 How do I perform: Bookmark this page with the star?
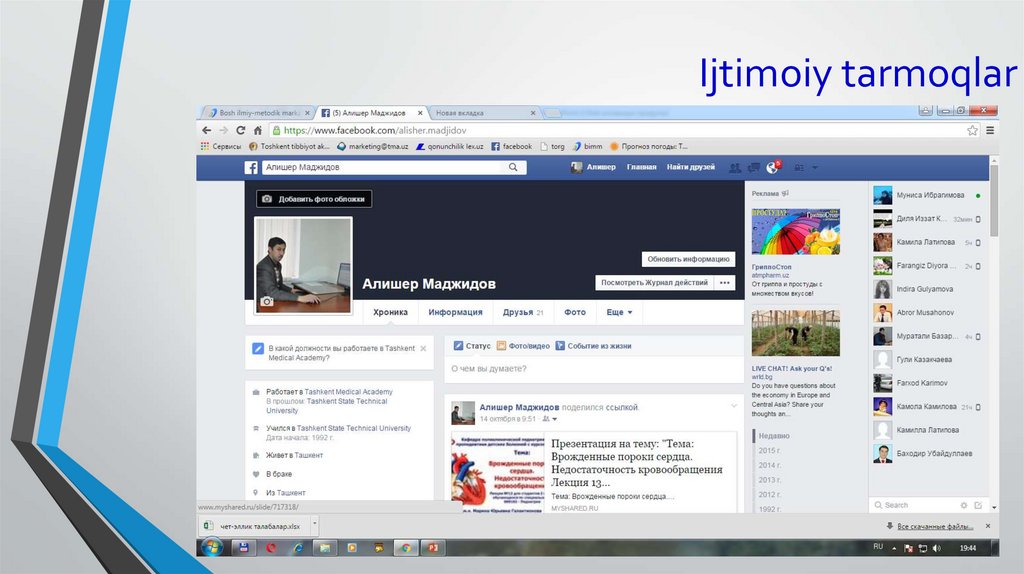pos(972,131)
